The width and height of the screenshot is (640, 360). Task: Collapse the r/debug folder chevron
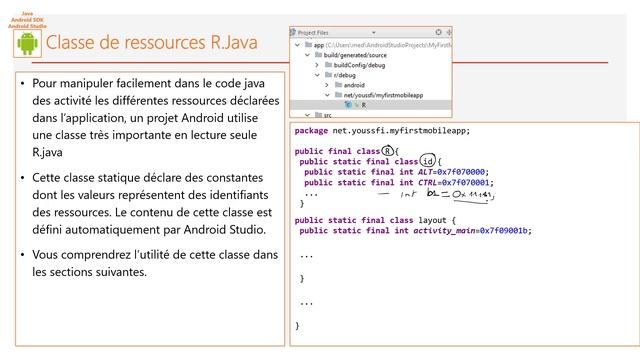pyautogui.click(x=317, y=75)
